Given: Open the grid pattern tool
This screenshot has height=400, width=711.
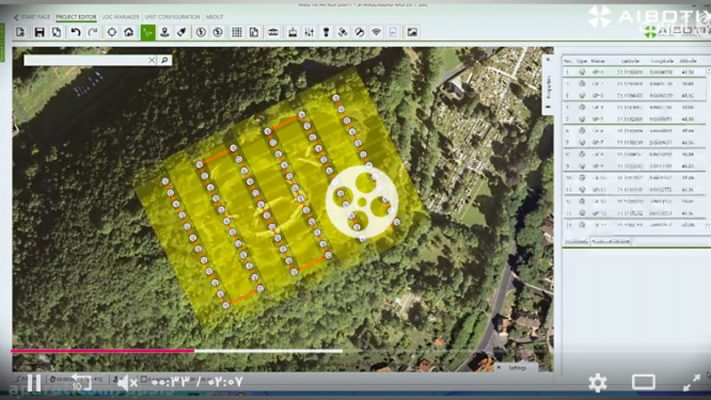Looking at the screenshot, I should point(237,32).
